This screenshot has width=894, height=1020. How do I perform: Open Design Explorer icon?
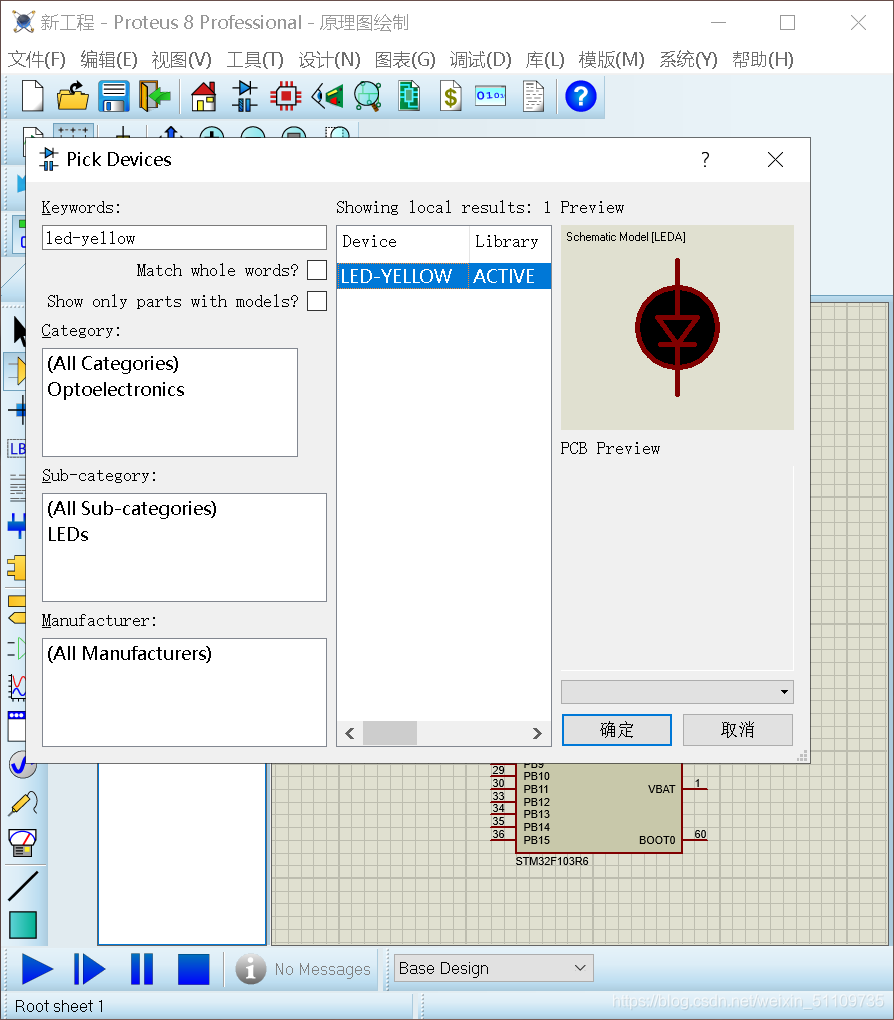409,96
